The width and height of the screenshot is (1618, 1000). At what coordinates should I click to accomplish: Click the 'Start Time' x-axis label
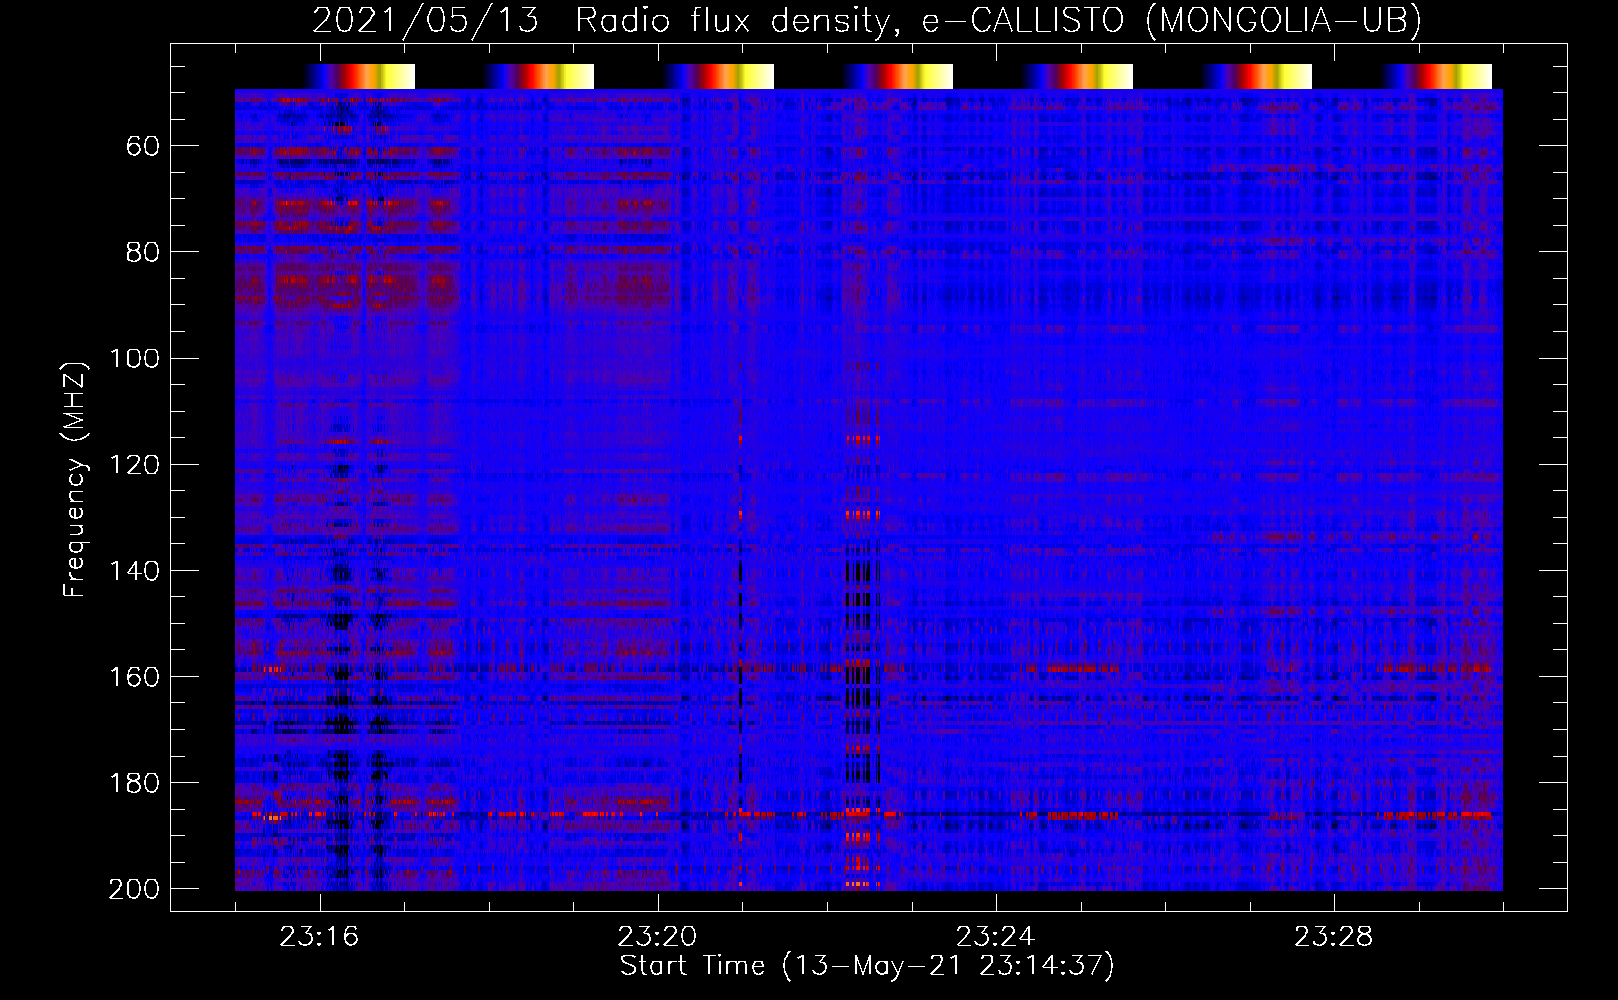866,966
